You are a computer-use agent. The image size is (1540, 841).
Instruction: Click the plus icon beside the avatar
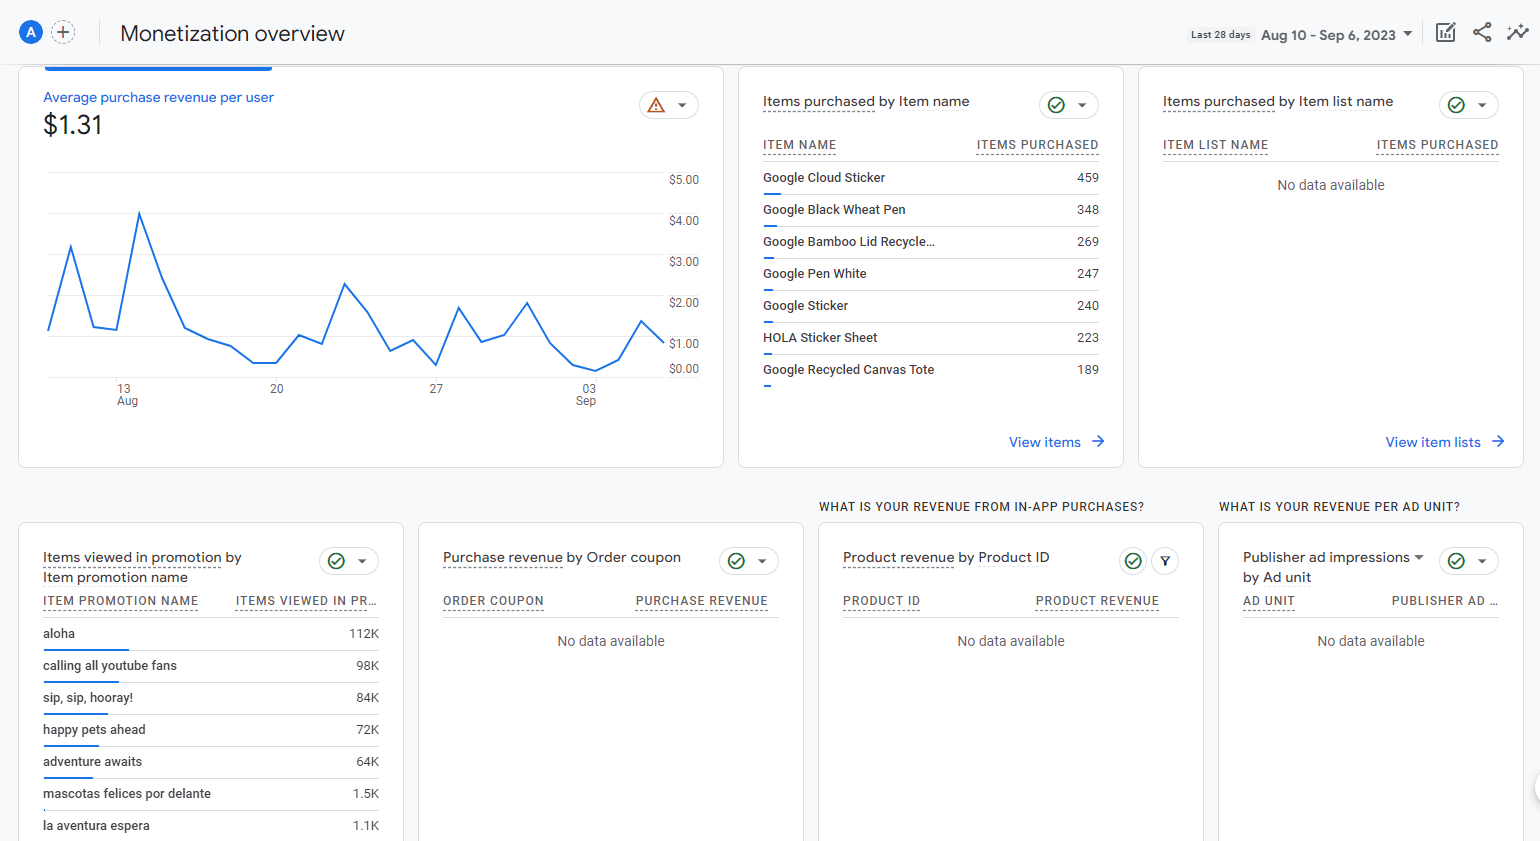point(63,31)
